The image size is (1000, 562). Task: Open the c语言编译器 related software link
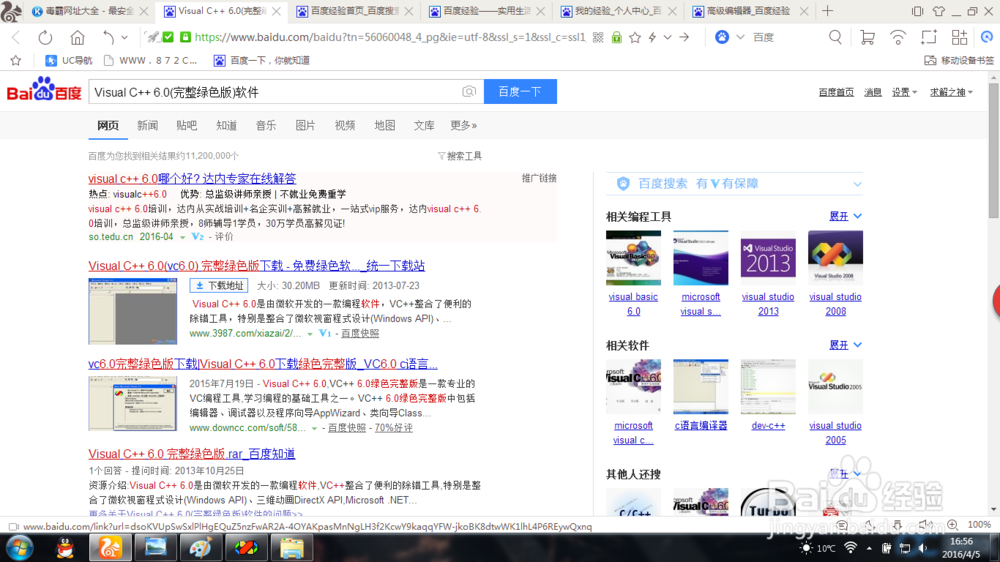click(x=700, y=425)
